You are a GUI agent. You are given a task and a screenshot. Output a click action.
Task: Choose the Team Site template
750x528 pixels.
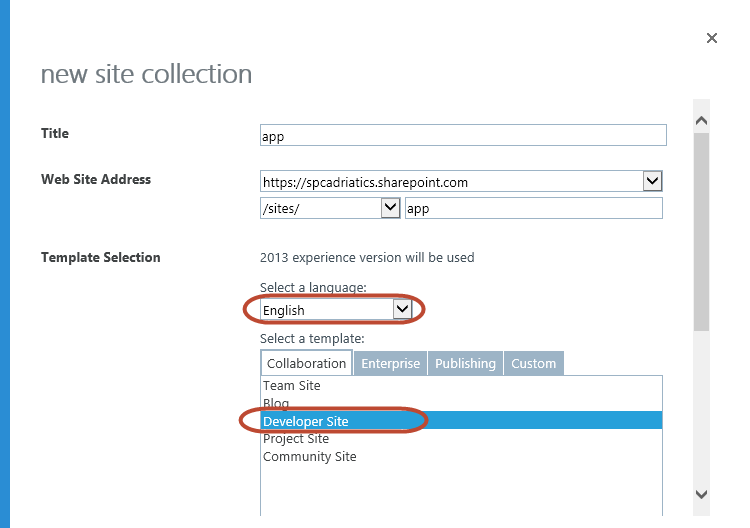(x=292, y=385)
